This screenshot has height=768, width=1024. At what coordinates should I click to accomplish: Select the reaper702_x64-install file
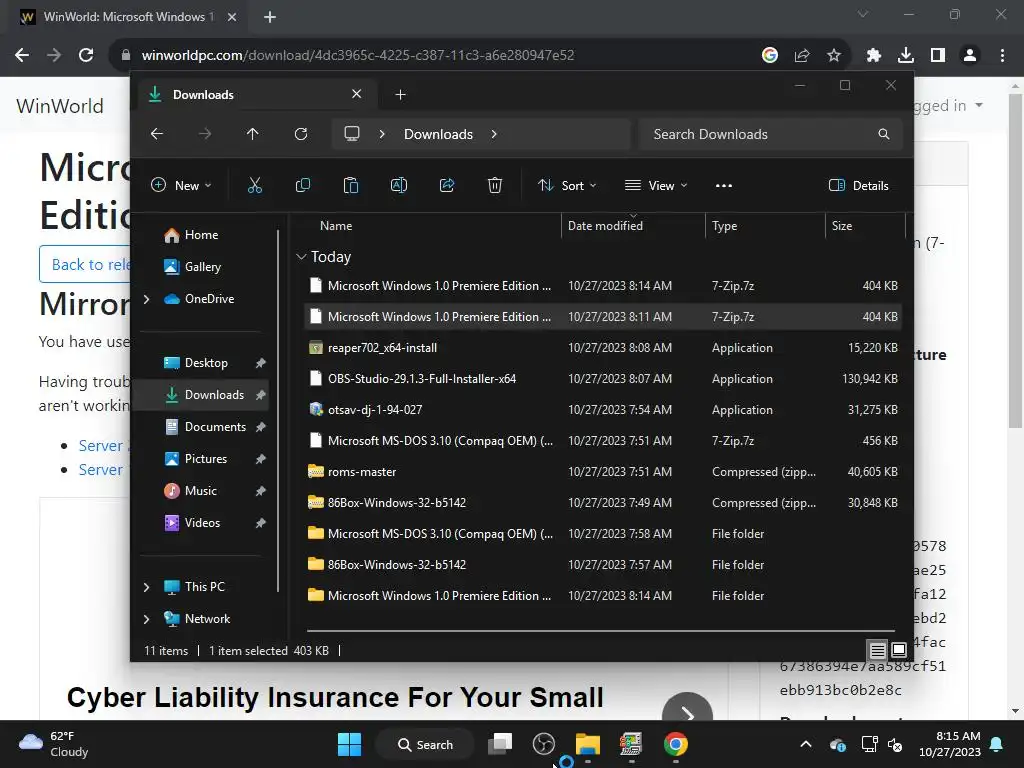point(604,348)
